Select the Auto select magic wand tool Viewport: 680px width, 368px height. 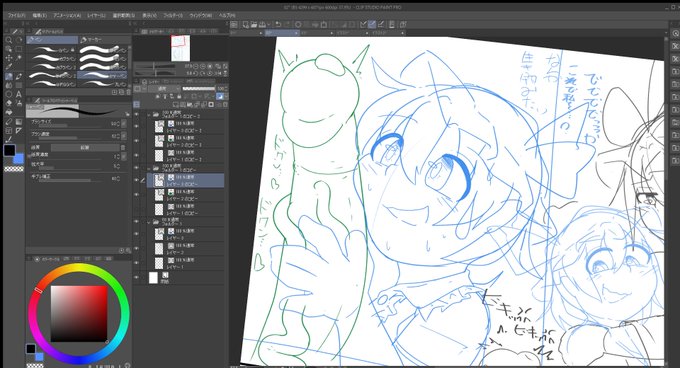[19, 58]
